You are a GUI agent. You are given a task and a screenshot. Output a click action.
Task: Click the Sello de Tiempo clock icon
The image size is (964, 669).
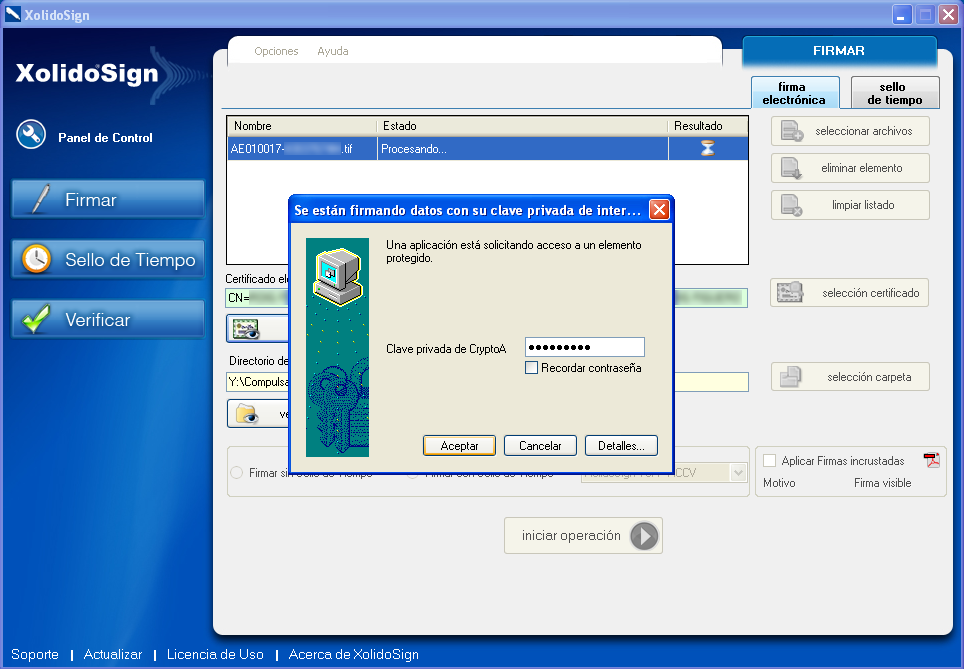[x=36, y=259]
